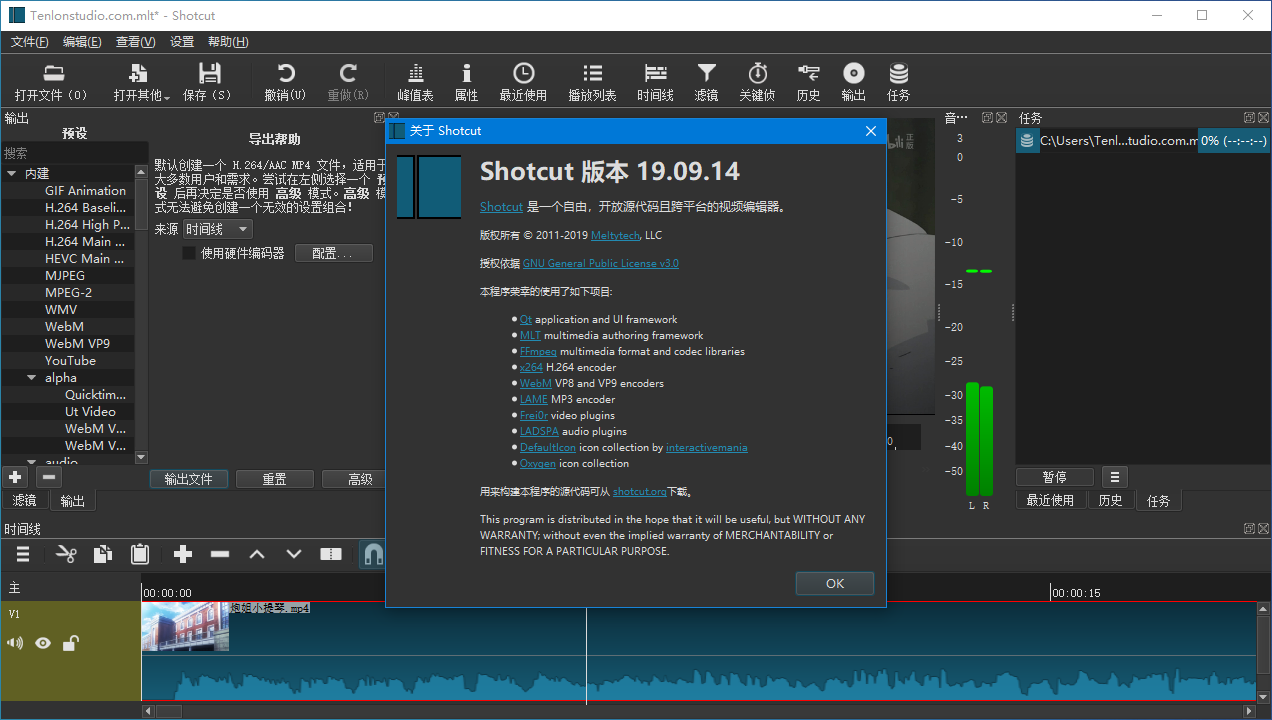Viewport: 1272px width, 720px height.
Task: Click the export disc icon
Action: coord(853,73)
